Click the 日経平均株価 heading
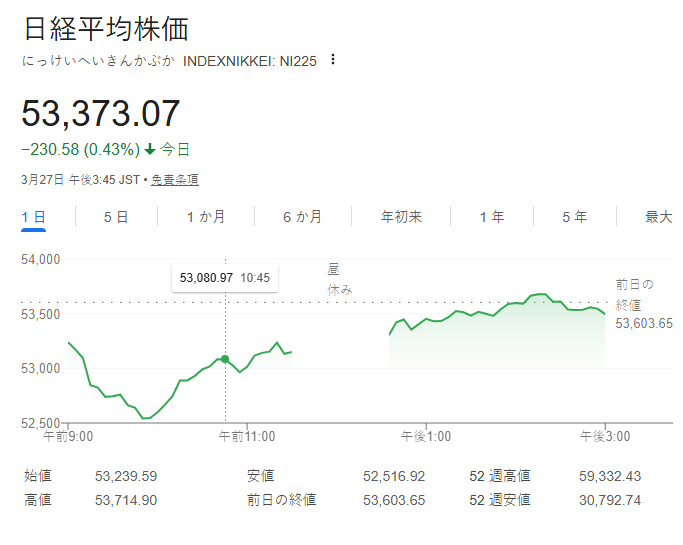The image size is (683, 545). (x=106, y=29)
